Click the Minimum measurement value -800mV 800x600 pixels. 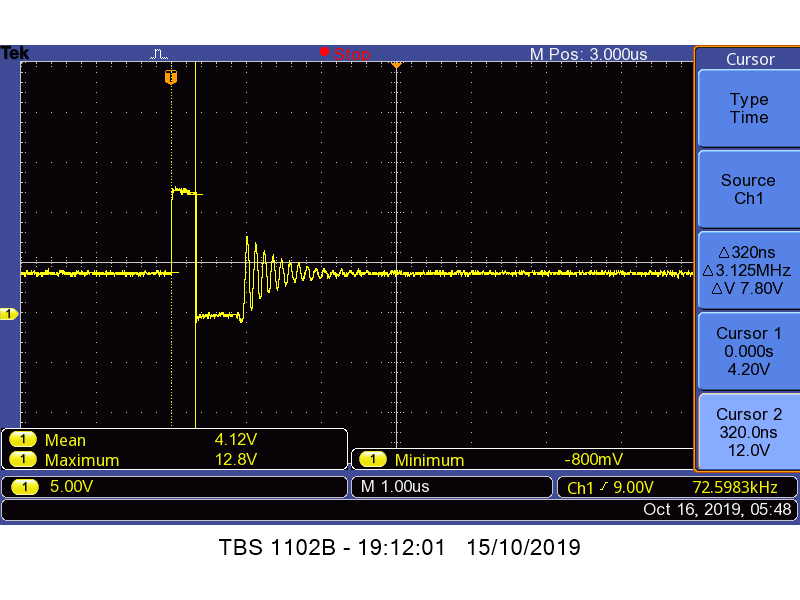click(593, 459)
